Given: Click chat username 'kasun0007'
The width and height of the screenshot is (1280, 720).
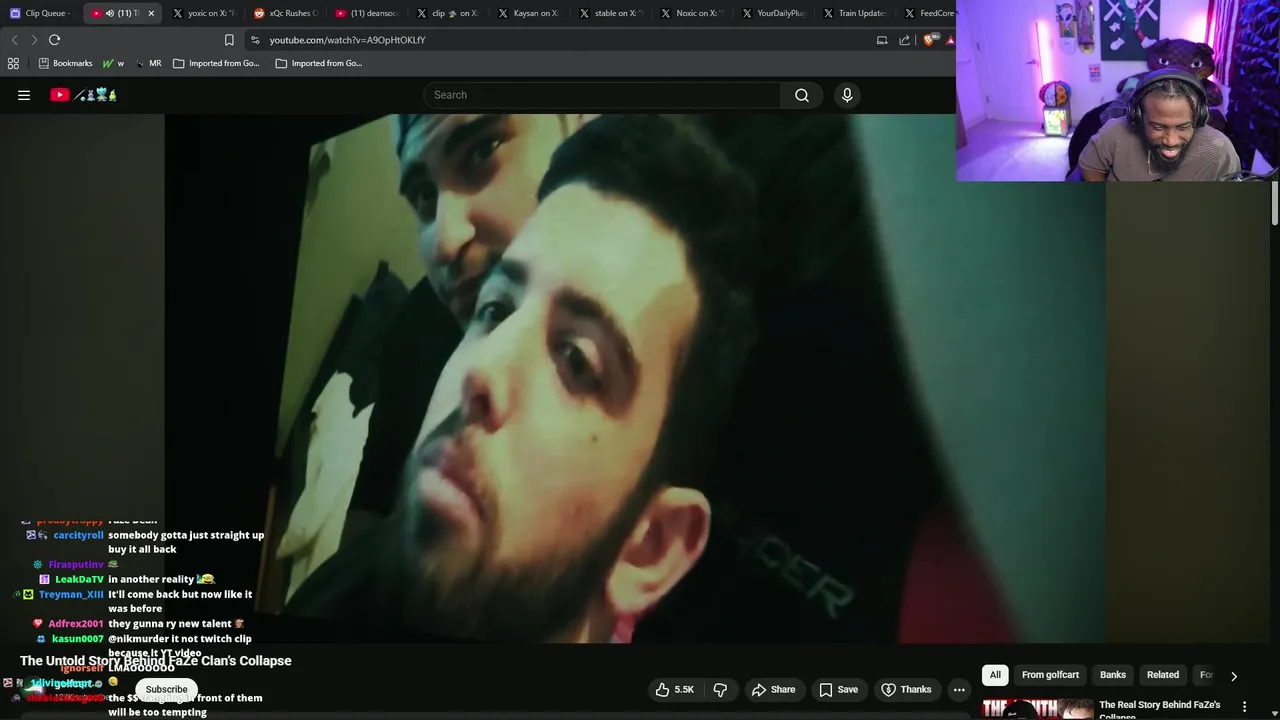Looking at the screenshot, I should coord(78,639).
